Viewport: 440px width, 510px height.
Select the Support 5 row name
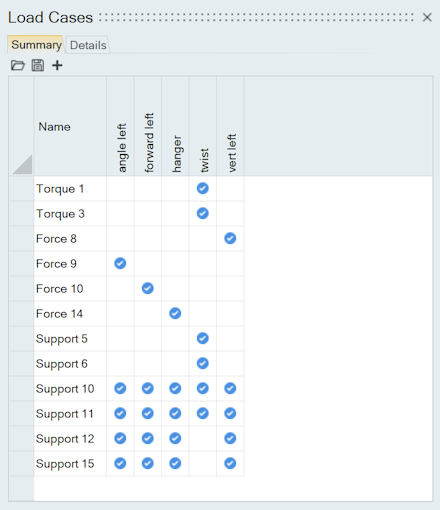(62, 339)
